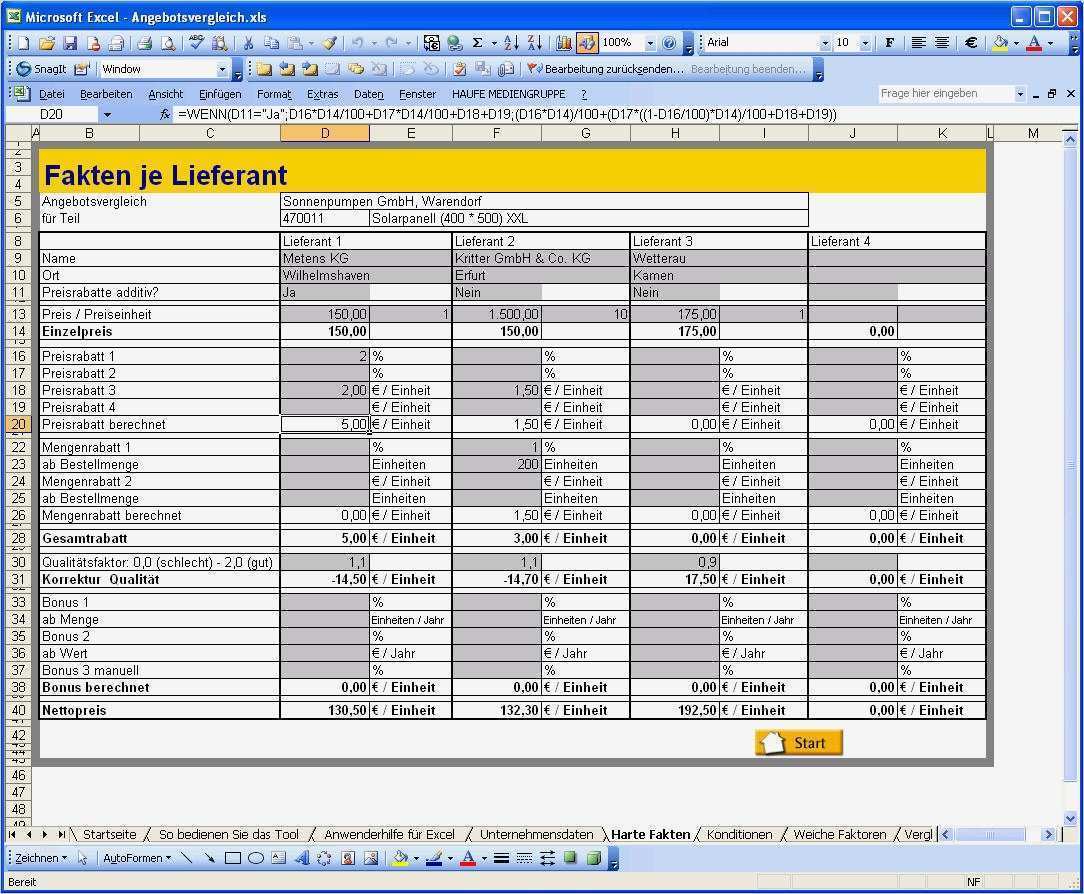This screenshot has height=894, width=1084.
Task: Select column D header
Action: tap(325, 133)
